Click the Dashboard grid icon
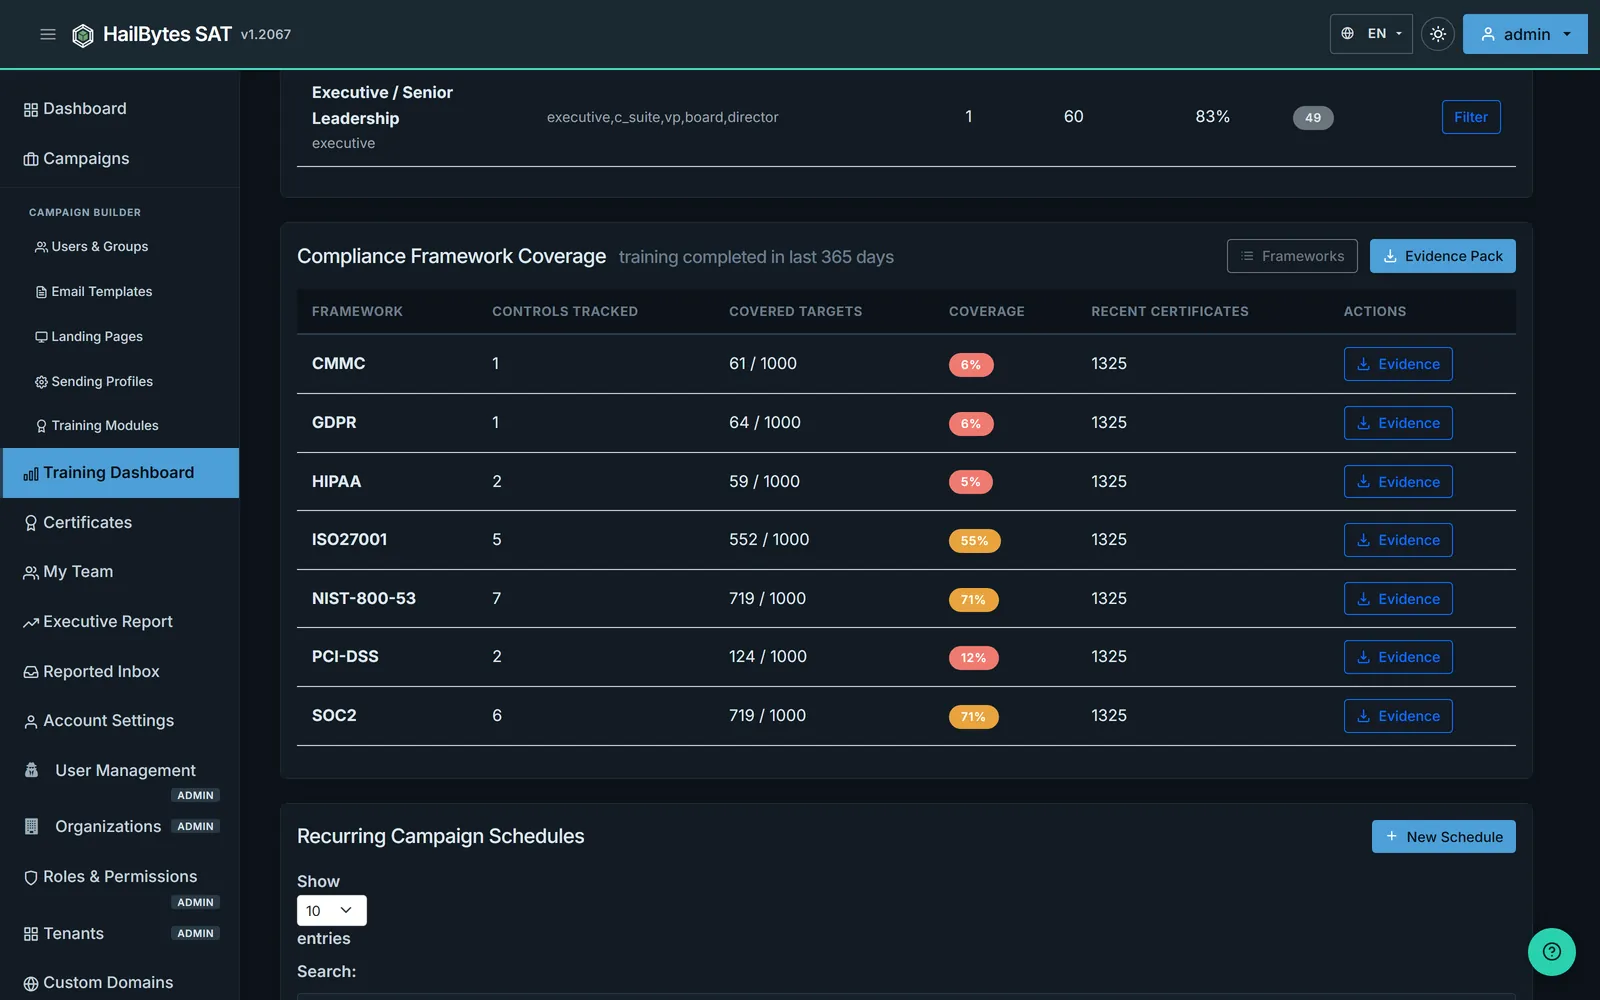This screenshot has height=1000, width=1600. [x=31, y=110]
